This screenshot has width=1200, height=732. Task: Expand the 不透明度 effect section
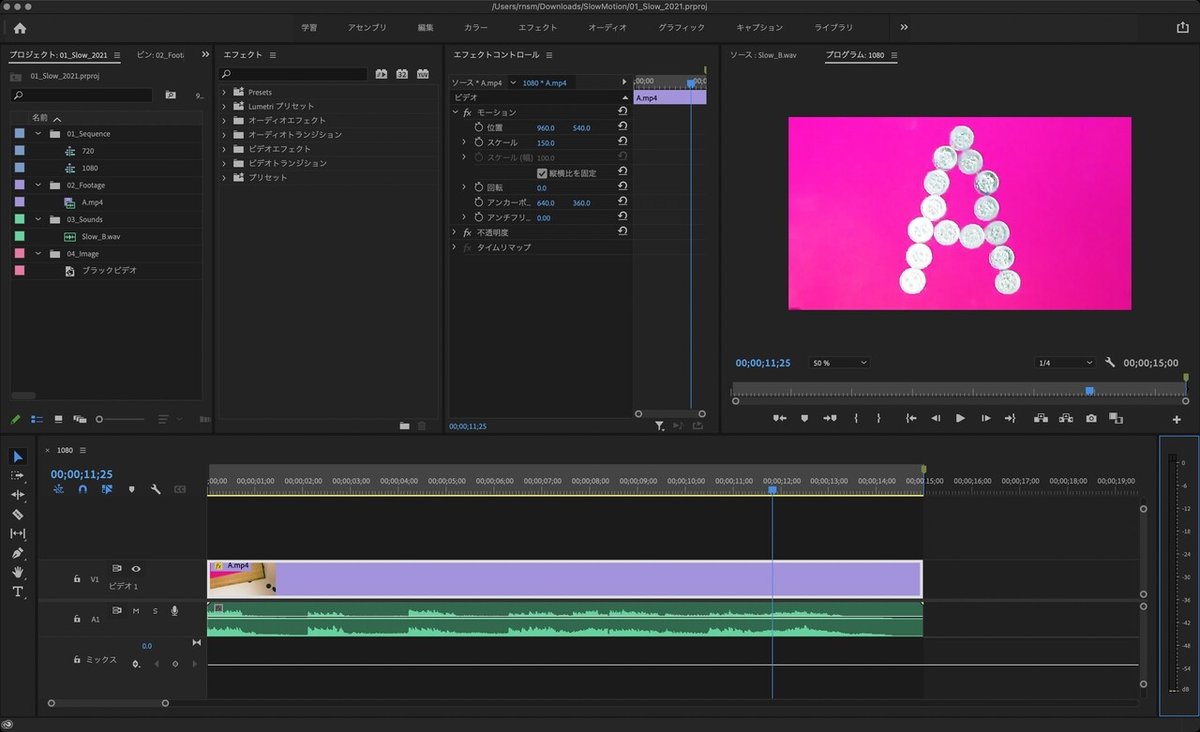coord(454,232)
